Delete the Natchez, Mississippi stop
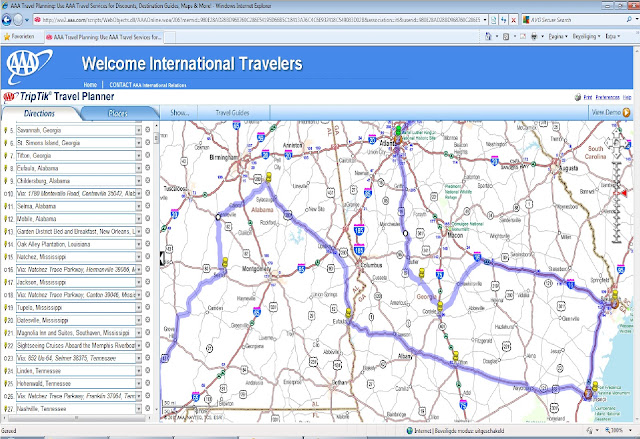640x439 pixels. click(x=148, y=256)
